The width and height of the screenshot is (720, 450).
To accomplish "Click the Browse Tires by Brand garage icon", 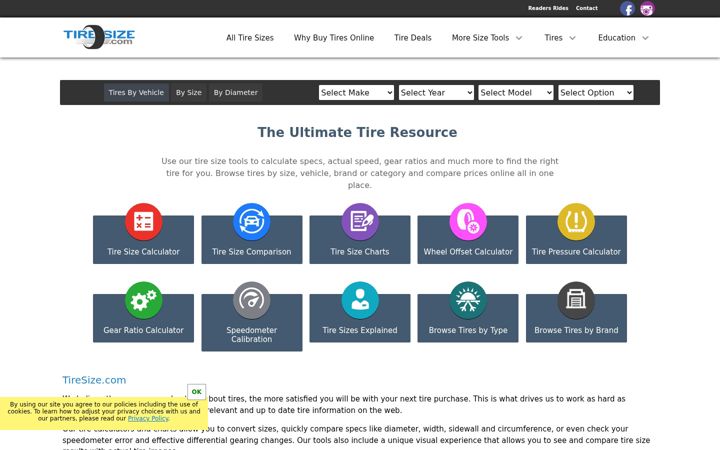I will tap(576, 300).
